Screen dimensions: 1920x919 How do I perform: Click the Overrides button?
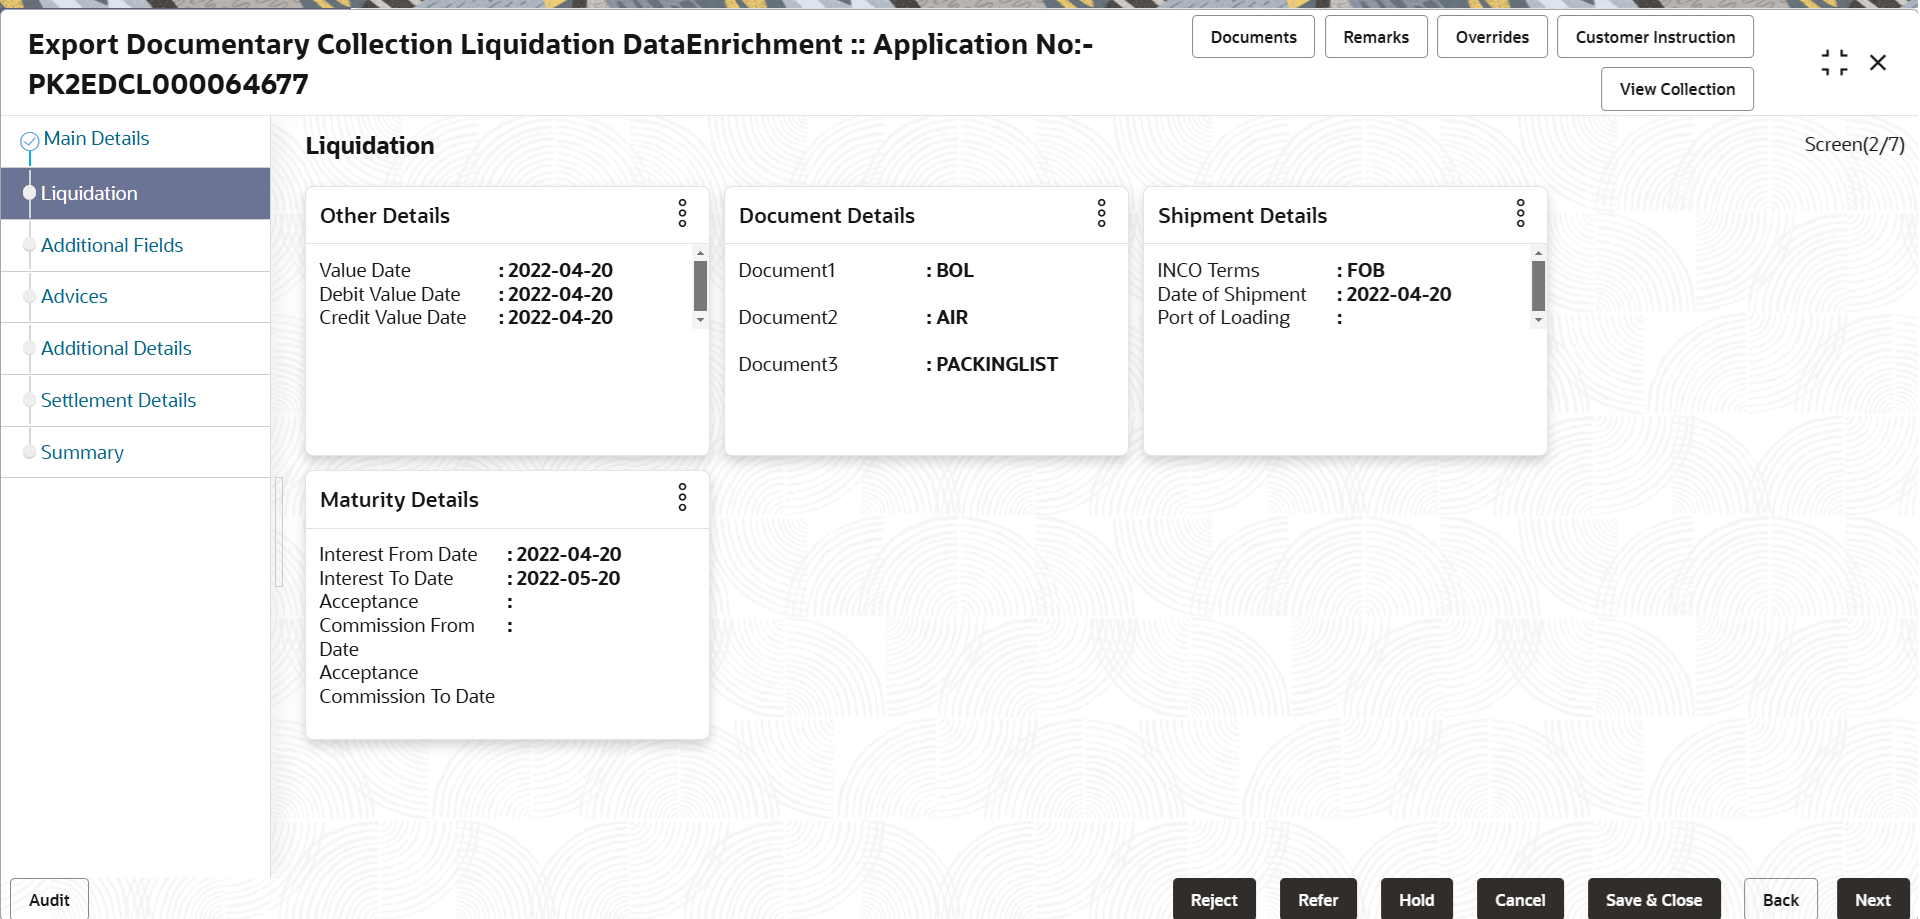tap(1492, 37)
